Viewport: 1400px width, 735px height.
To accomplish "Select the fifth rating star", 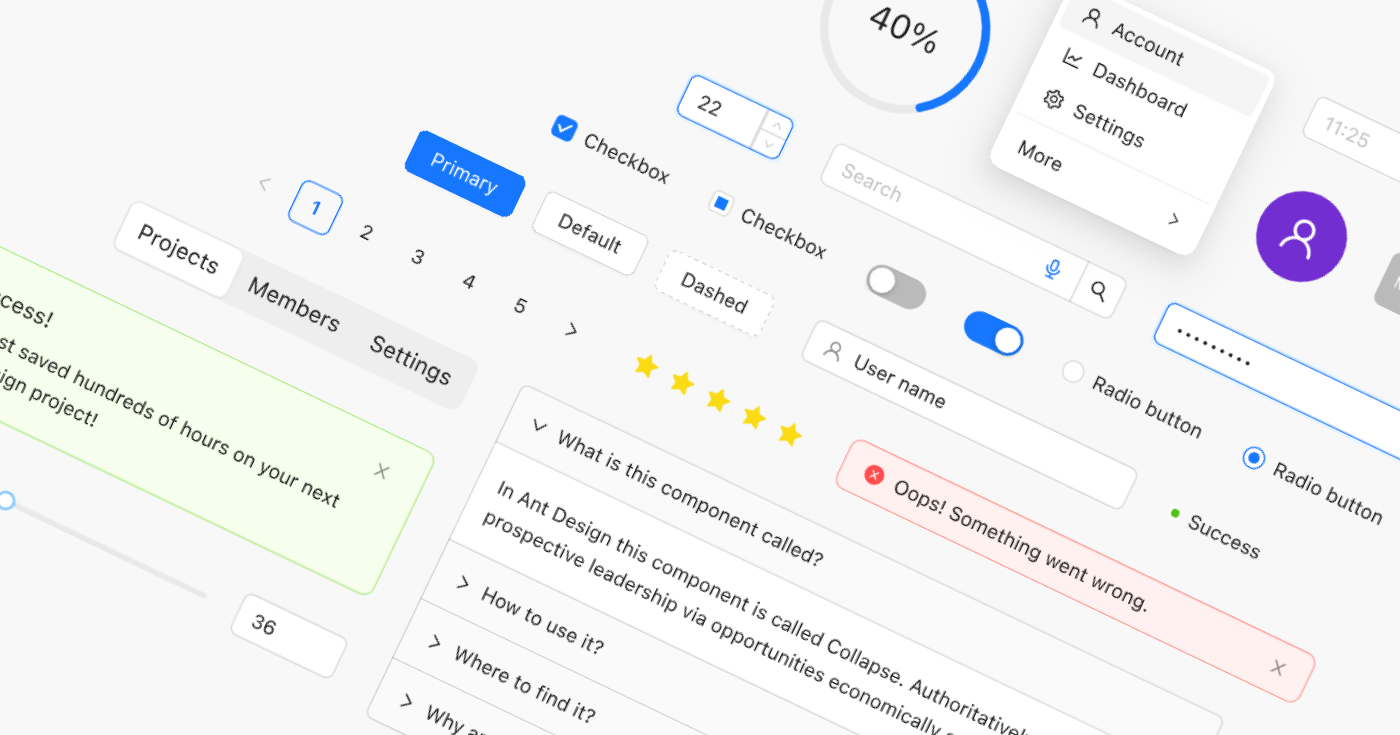I will click(x=790, y=434).
